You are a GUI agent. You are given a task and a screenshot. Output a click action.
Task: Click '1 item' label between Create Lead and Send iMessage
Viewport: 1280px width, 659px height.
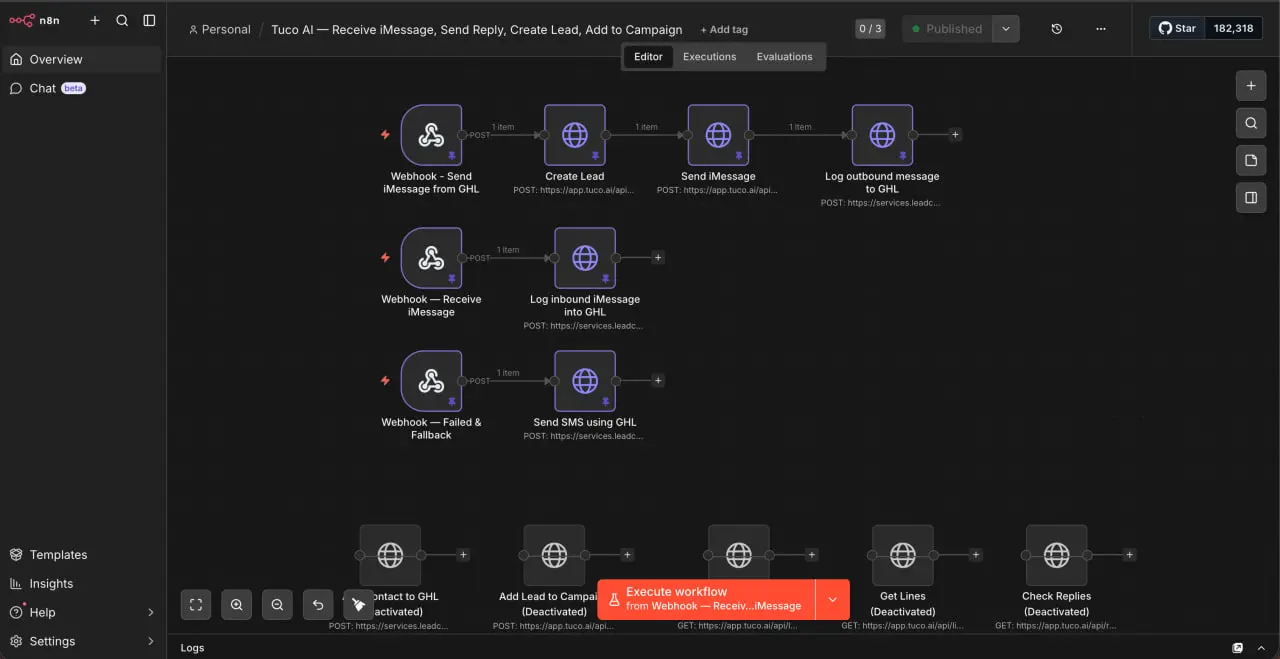pos(647,127)
